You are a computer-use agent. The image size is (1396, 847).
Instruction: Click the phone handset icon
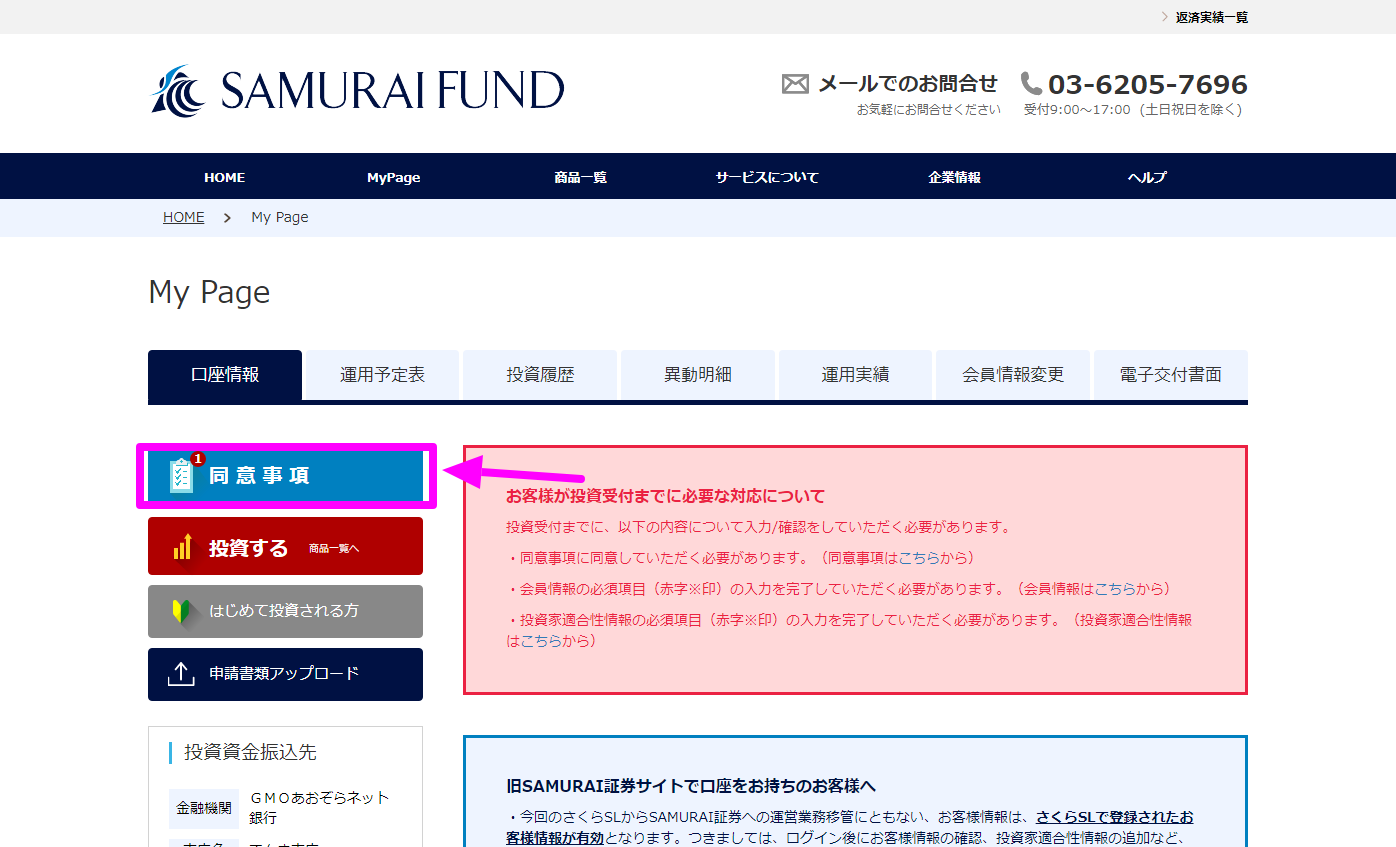click(x=1031, y=84)
